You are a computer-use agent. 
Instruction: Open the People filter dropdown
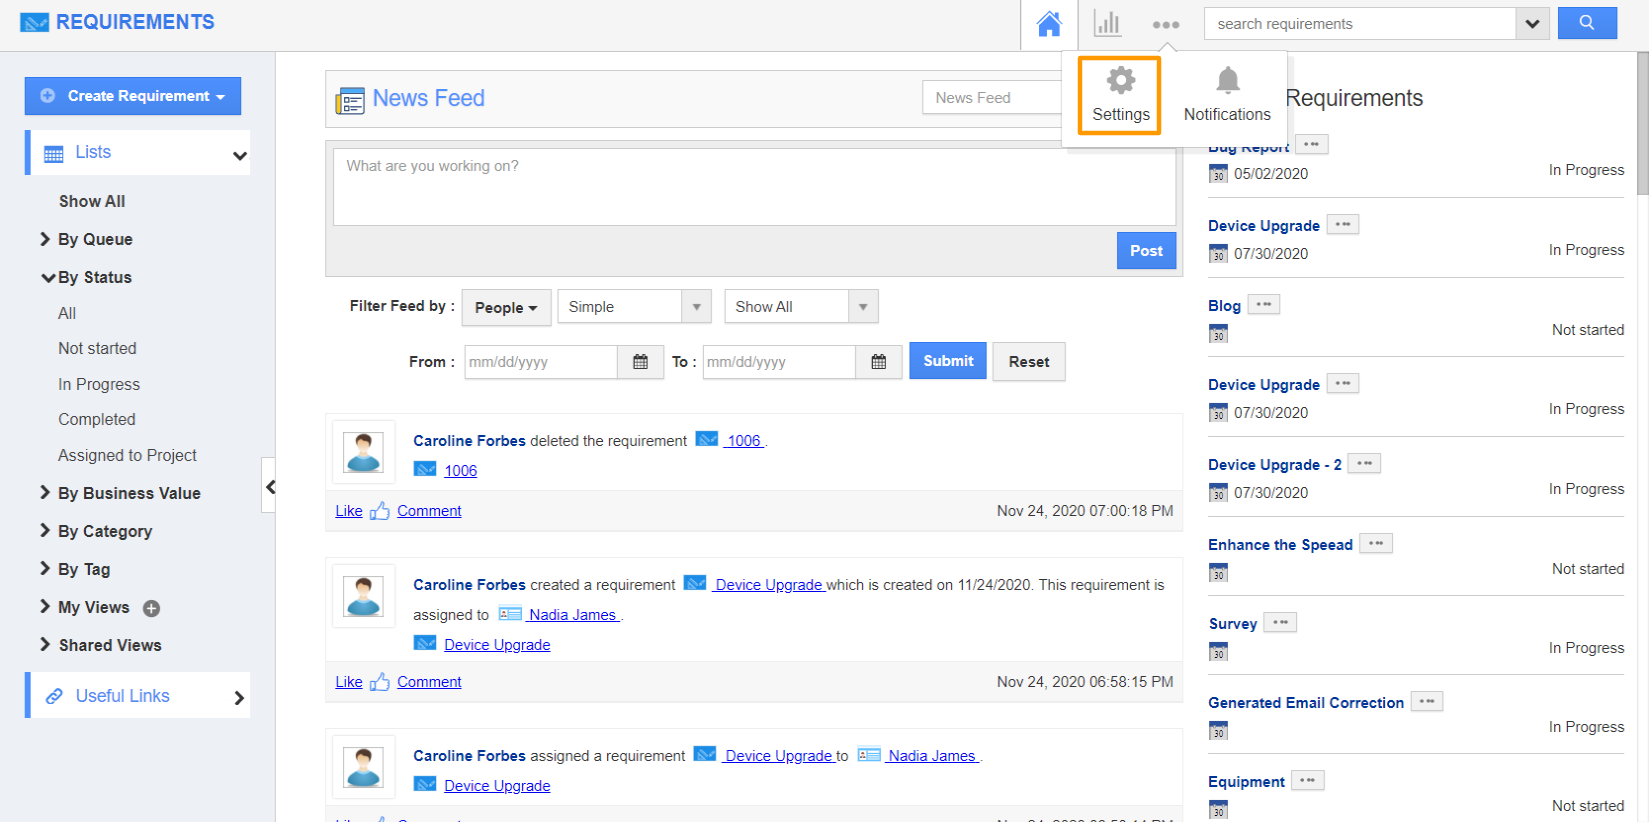506,307
